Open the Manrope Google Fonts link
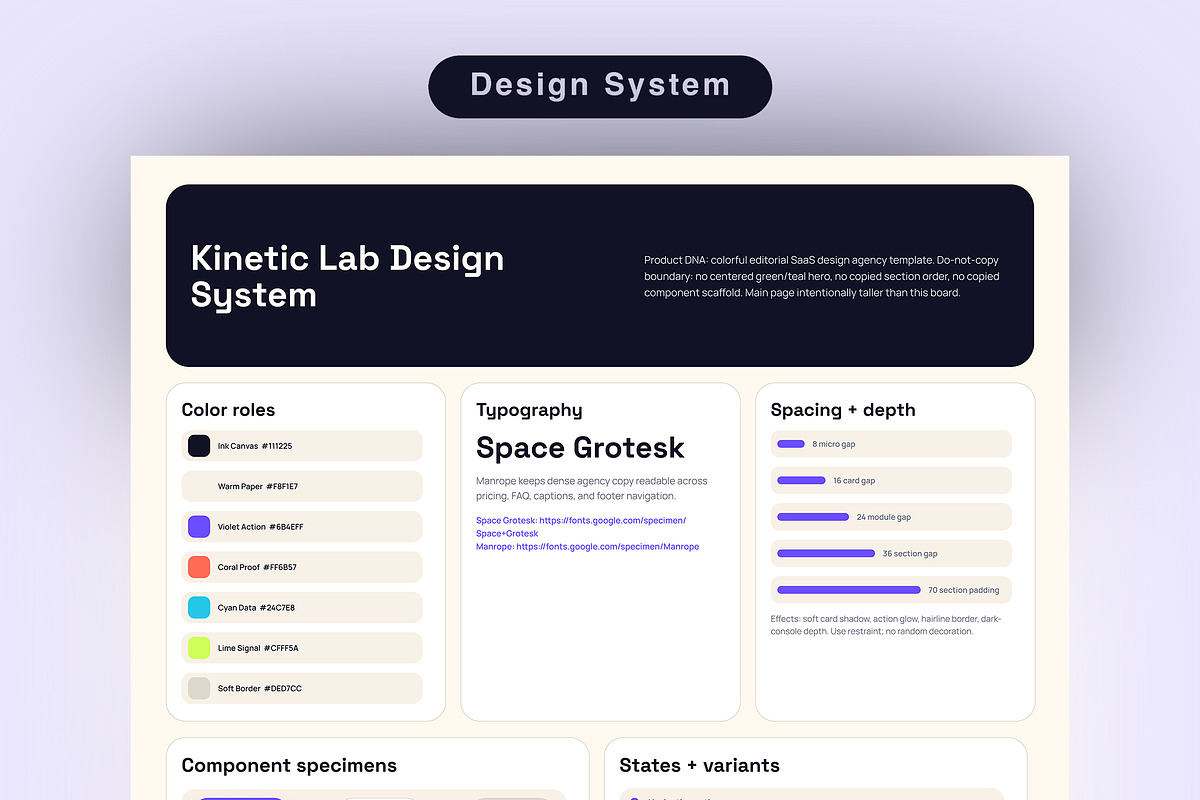This screenshot has width=1200, height=800. pos(588,547)
